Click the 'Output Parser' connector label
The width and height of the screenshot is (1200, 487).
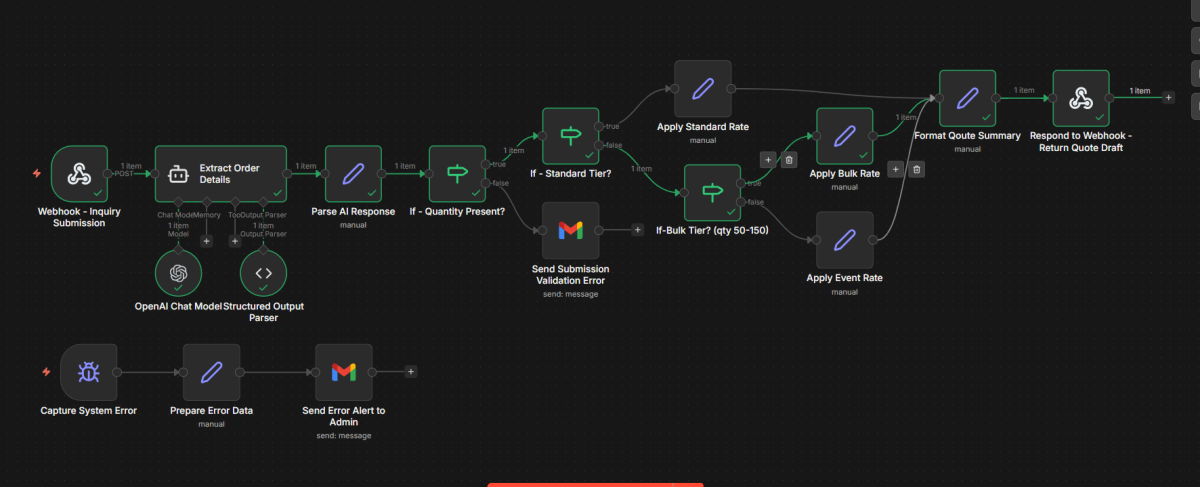tap(263, 214)
